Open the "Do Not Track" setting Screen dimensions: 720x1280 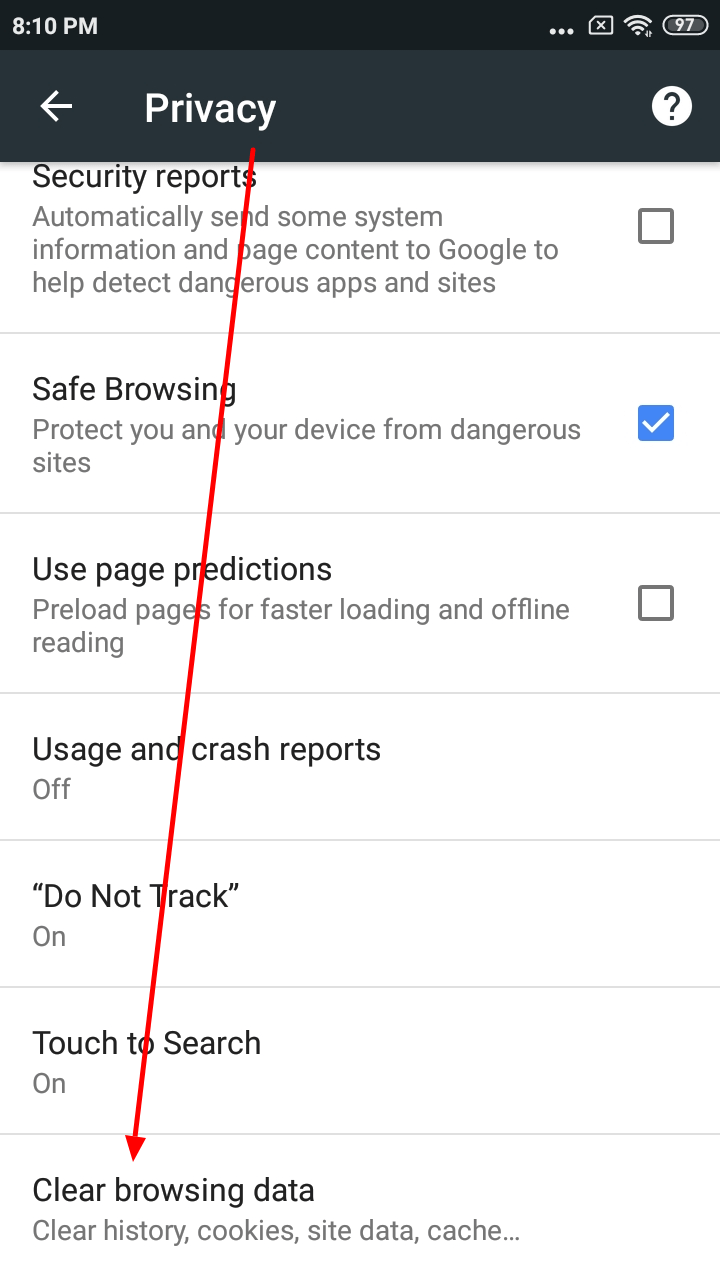click(360, 914)
